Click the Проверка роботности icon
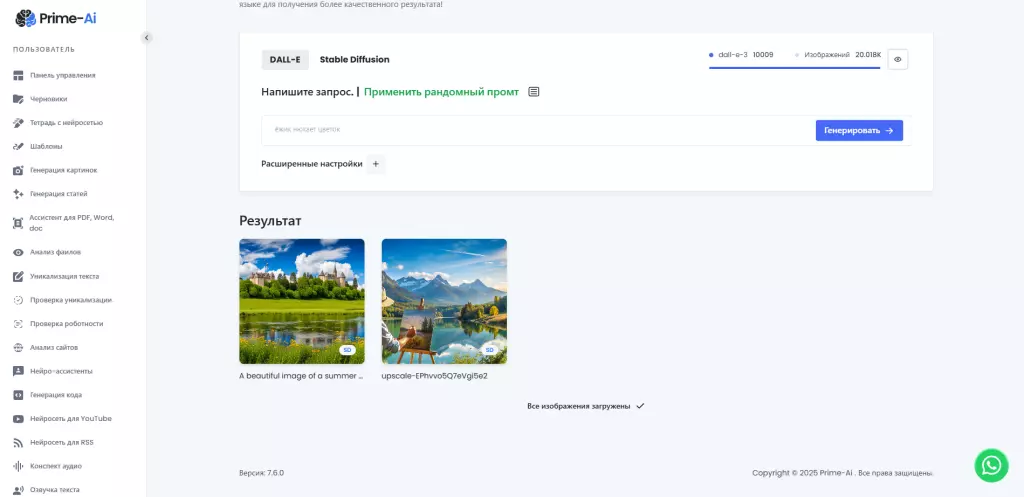 (18, 324)
